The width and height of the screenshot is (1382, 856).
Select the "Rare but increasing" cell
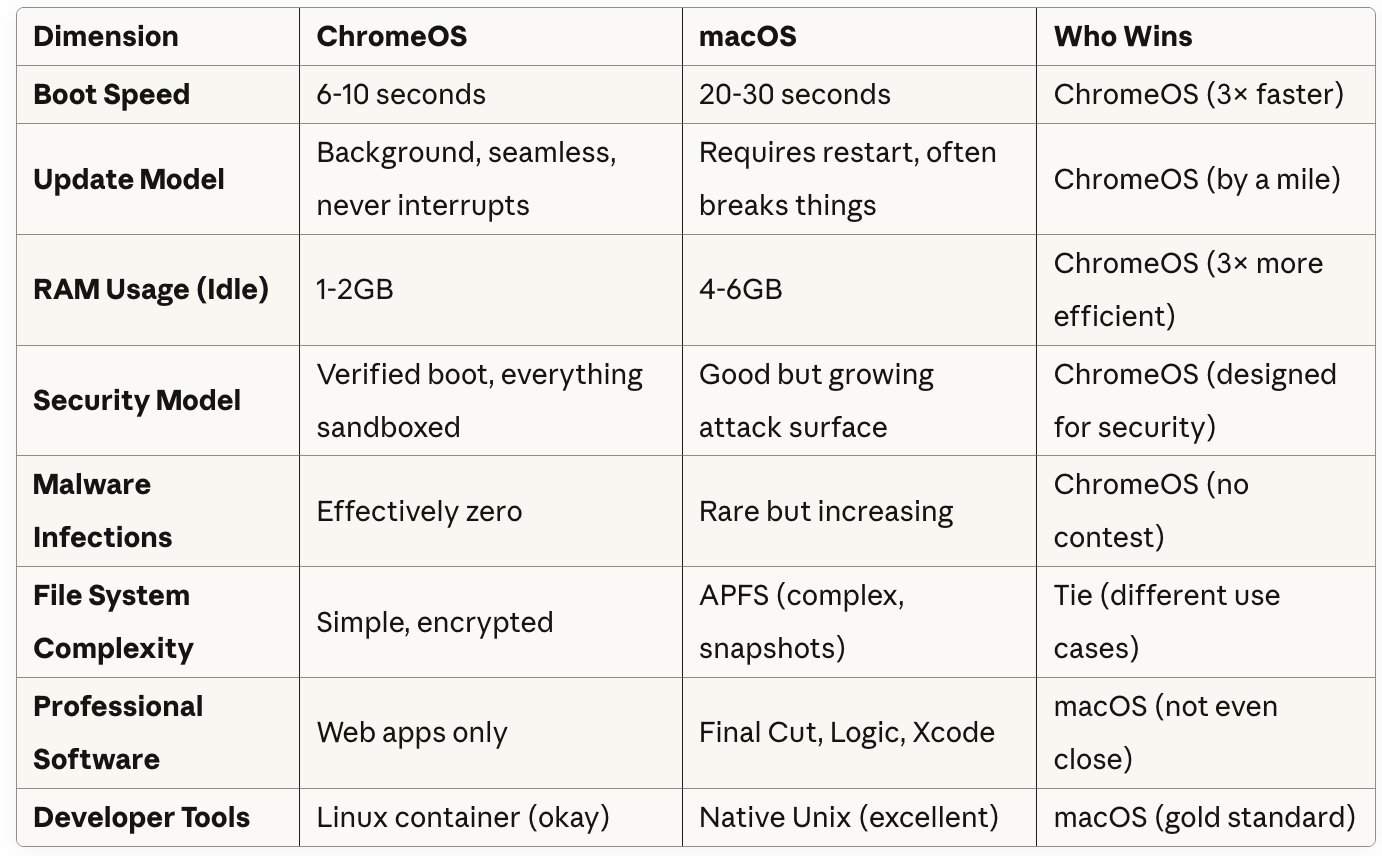coord(825,512)
